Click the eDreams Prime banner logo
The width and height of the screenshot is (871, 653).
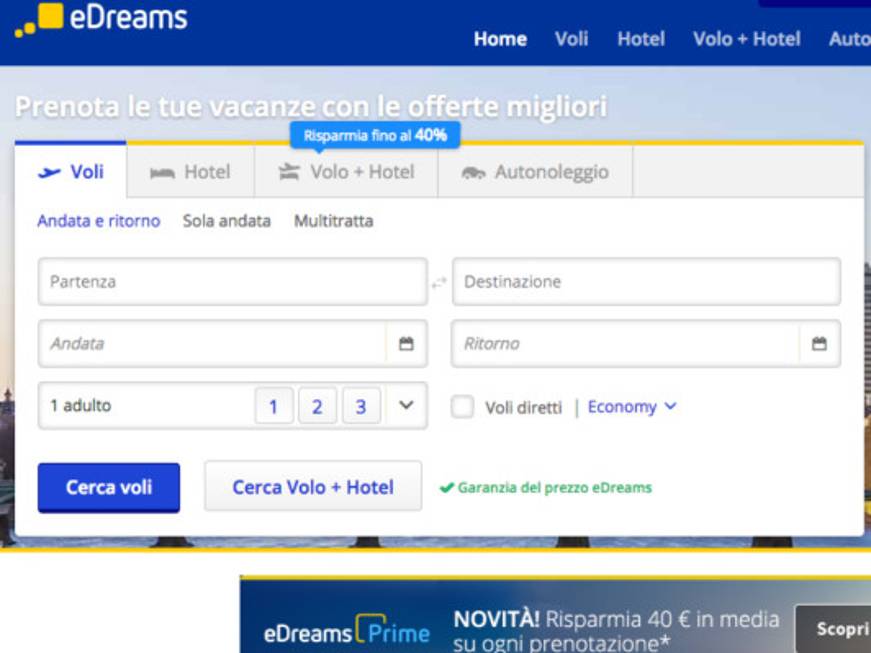[347, 631]
